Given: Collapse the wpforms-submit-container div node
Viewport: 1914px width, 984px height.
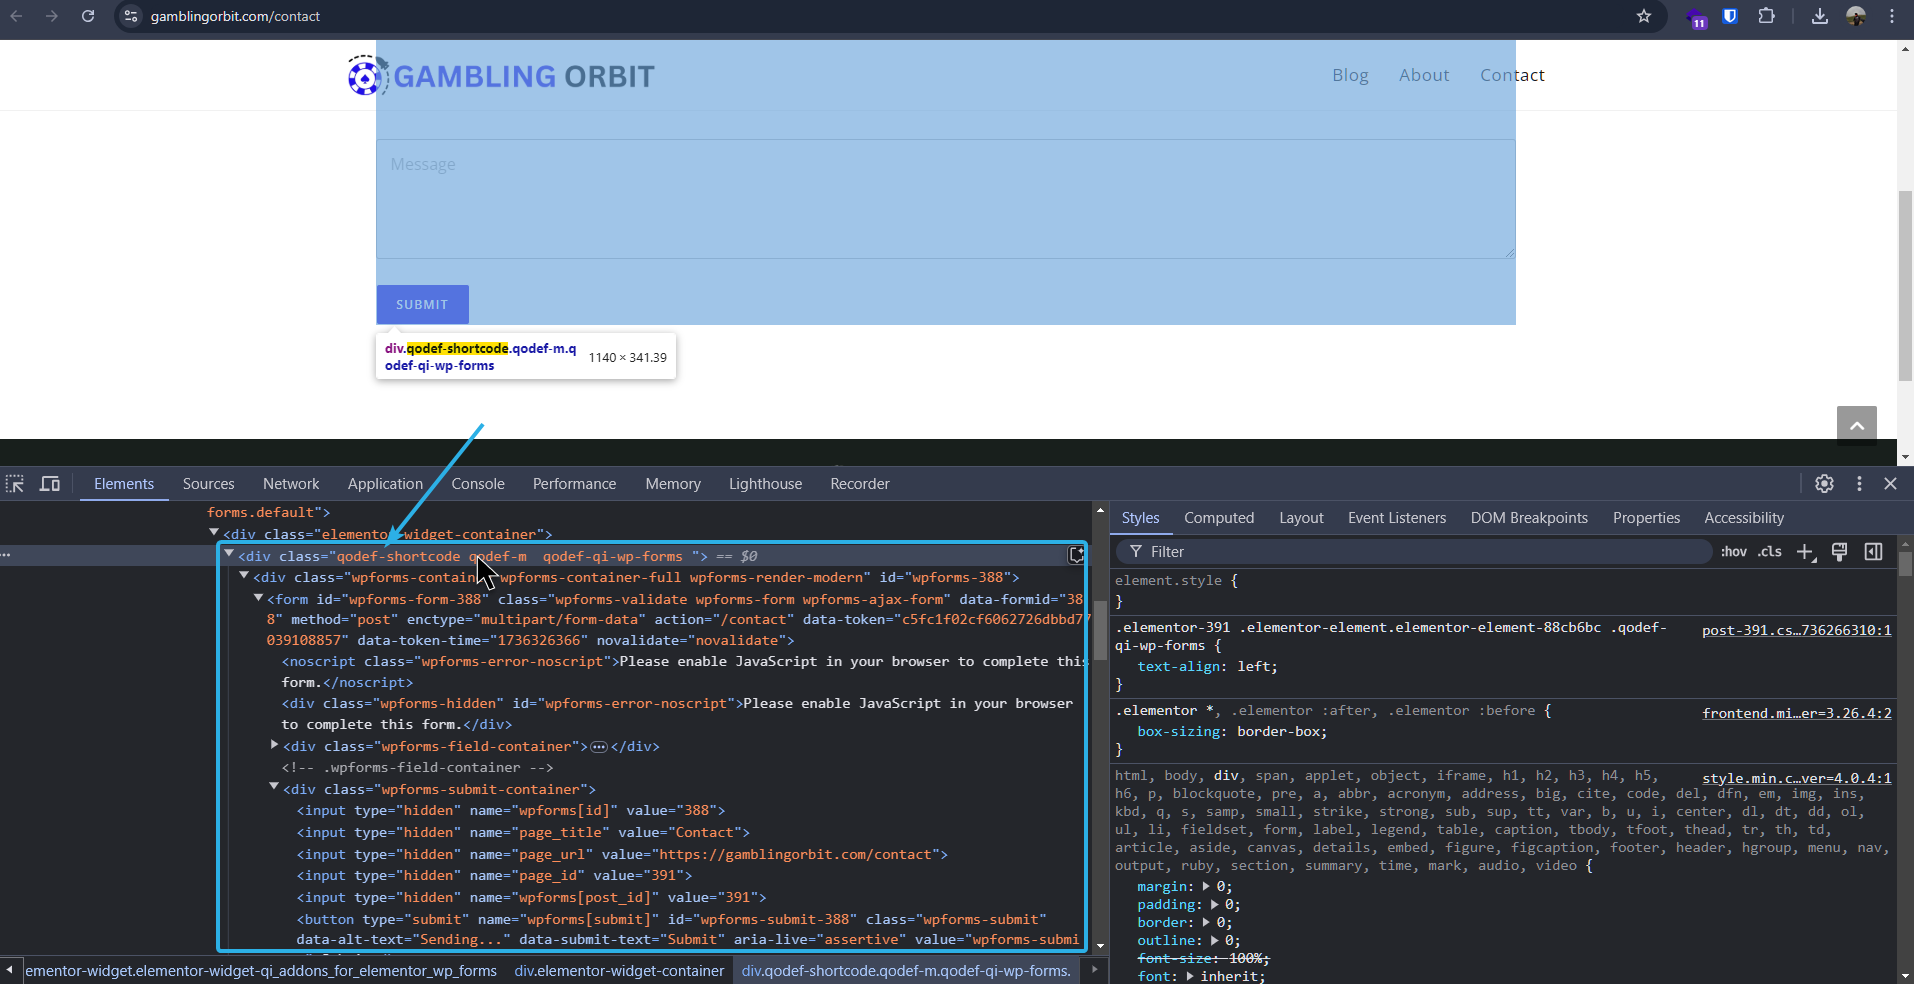Looking at the screenshot, I should [274, 788].
